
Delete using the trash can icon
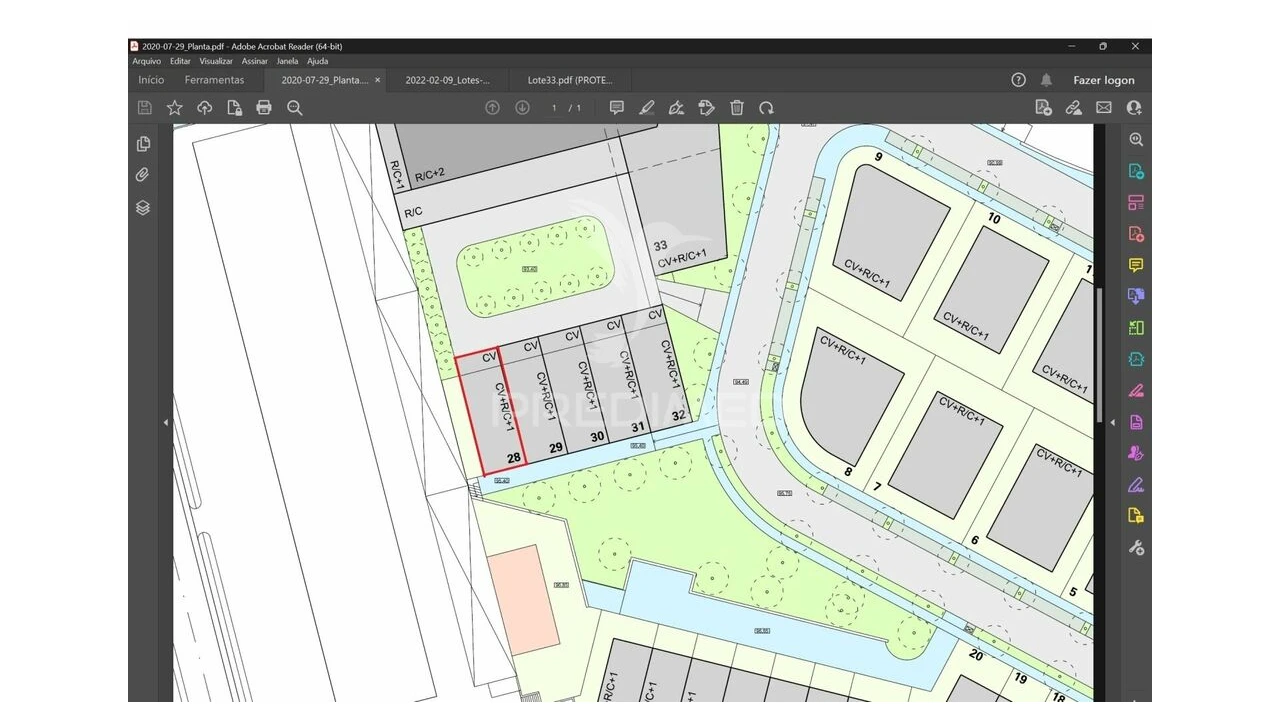[737, 108]
